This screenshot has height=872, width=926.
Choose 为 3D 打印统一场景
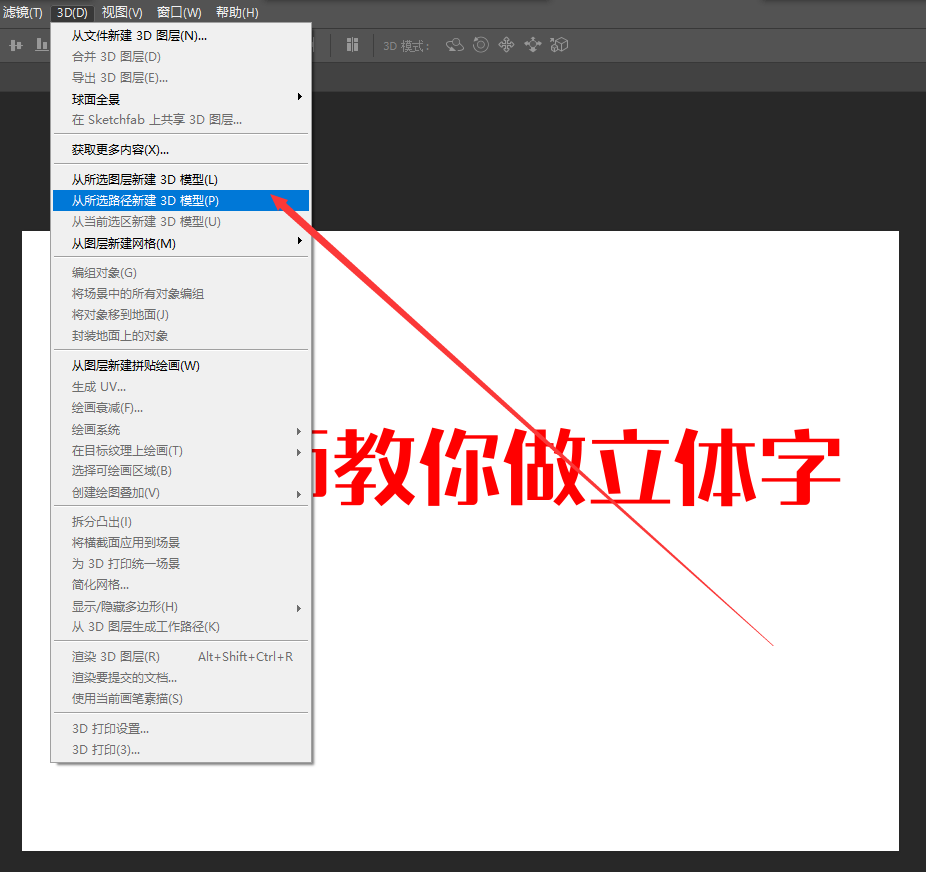pyautogui.click(x=181, y=564)
